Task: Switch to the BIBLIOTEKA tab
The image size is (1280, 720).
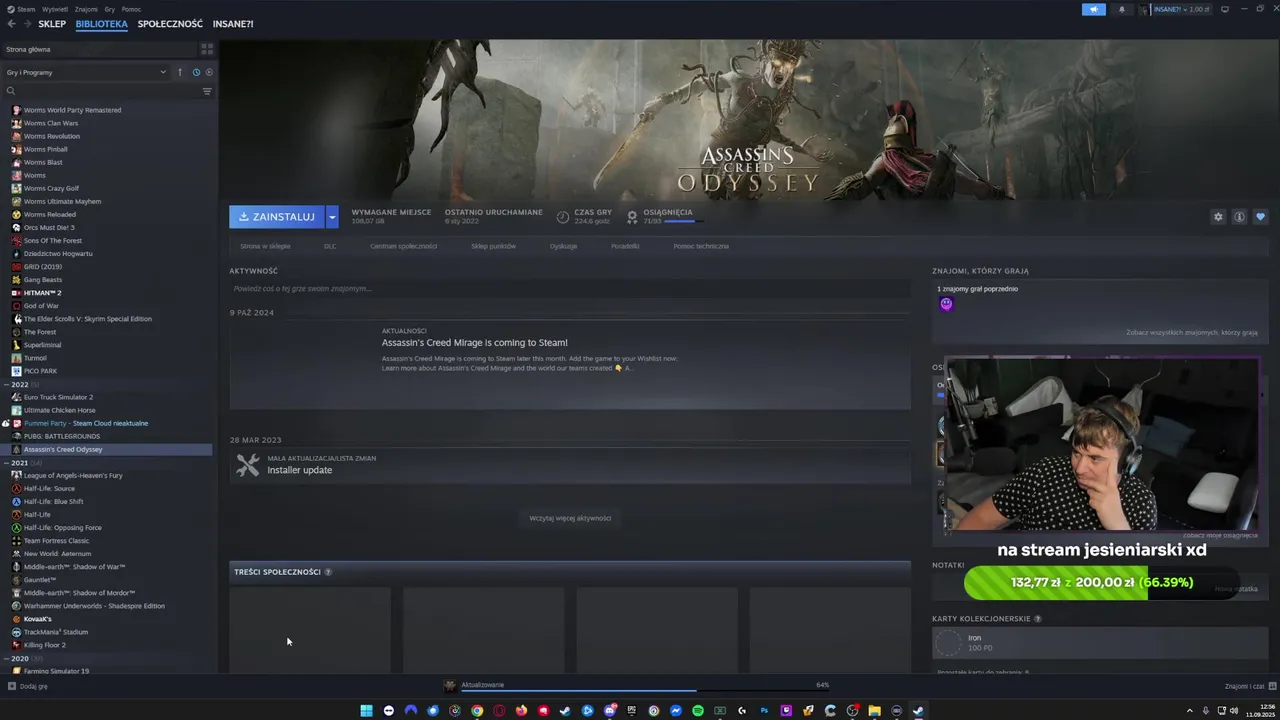Action: [101, 24]
